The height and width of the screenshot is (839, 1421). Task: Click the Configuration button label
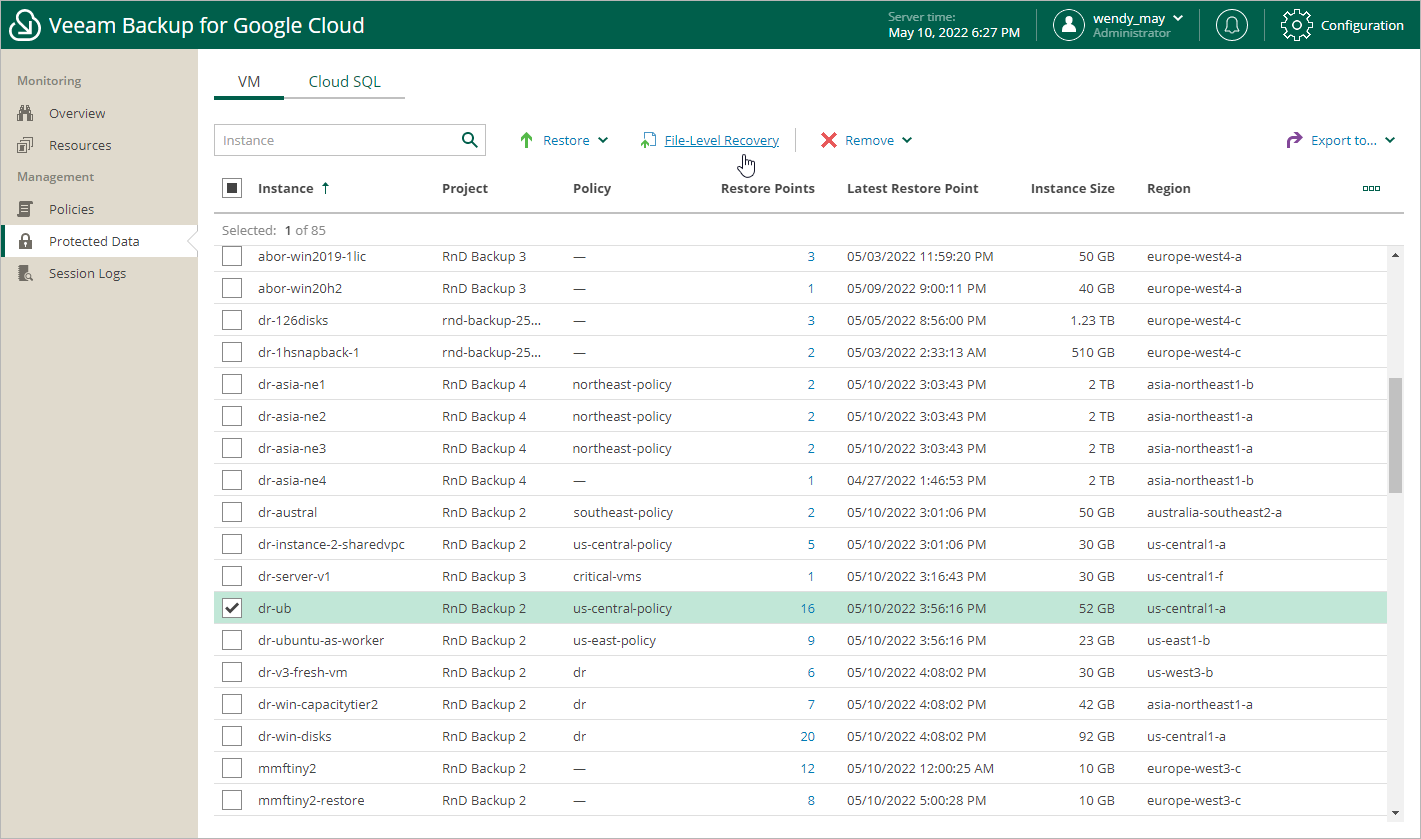click(1362, 25)
